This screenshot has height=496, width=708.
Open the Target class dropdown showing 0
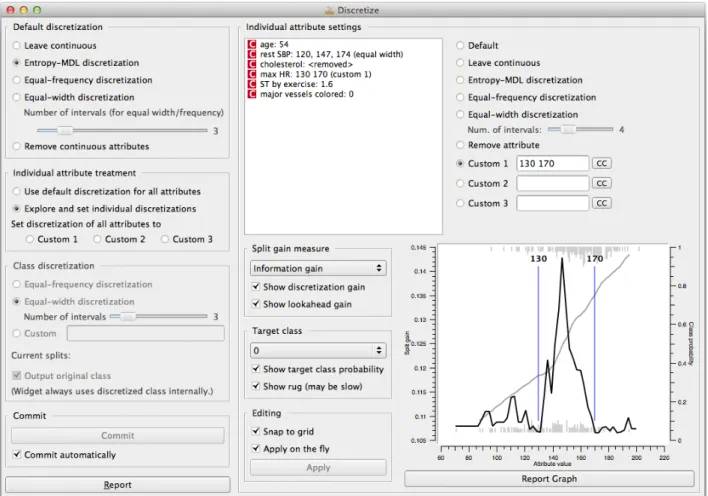[318, 351]
